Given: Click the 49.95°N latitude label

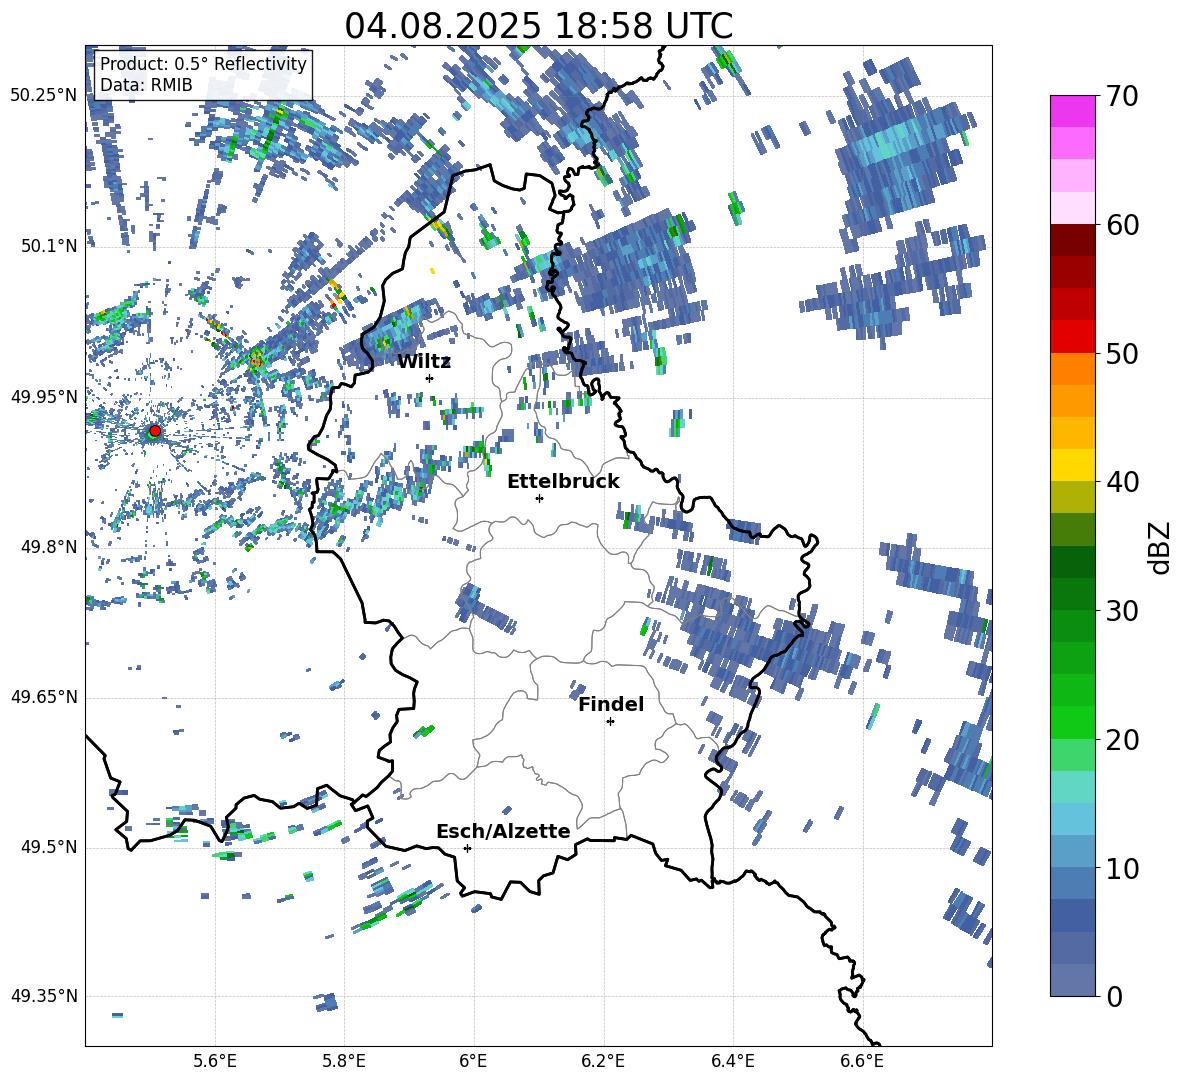Looking at the screenshot, I should [44, 396].
